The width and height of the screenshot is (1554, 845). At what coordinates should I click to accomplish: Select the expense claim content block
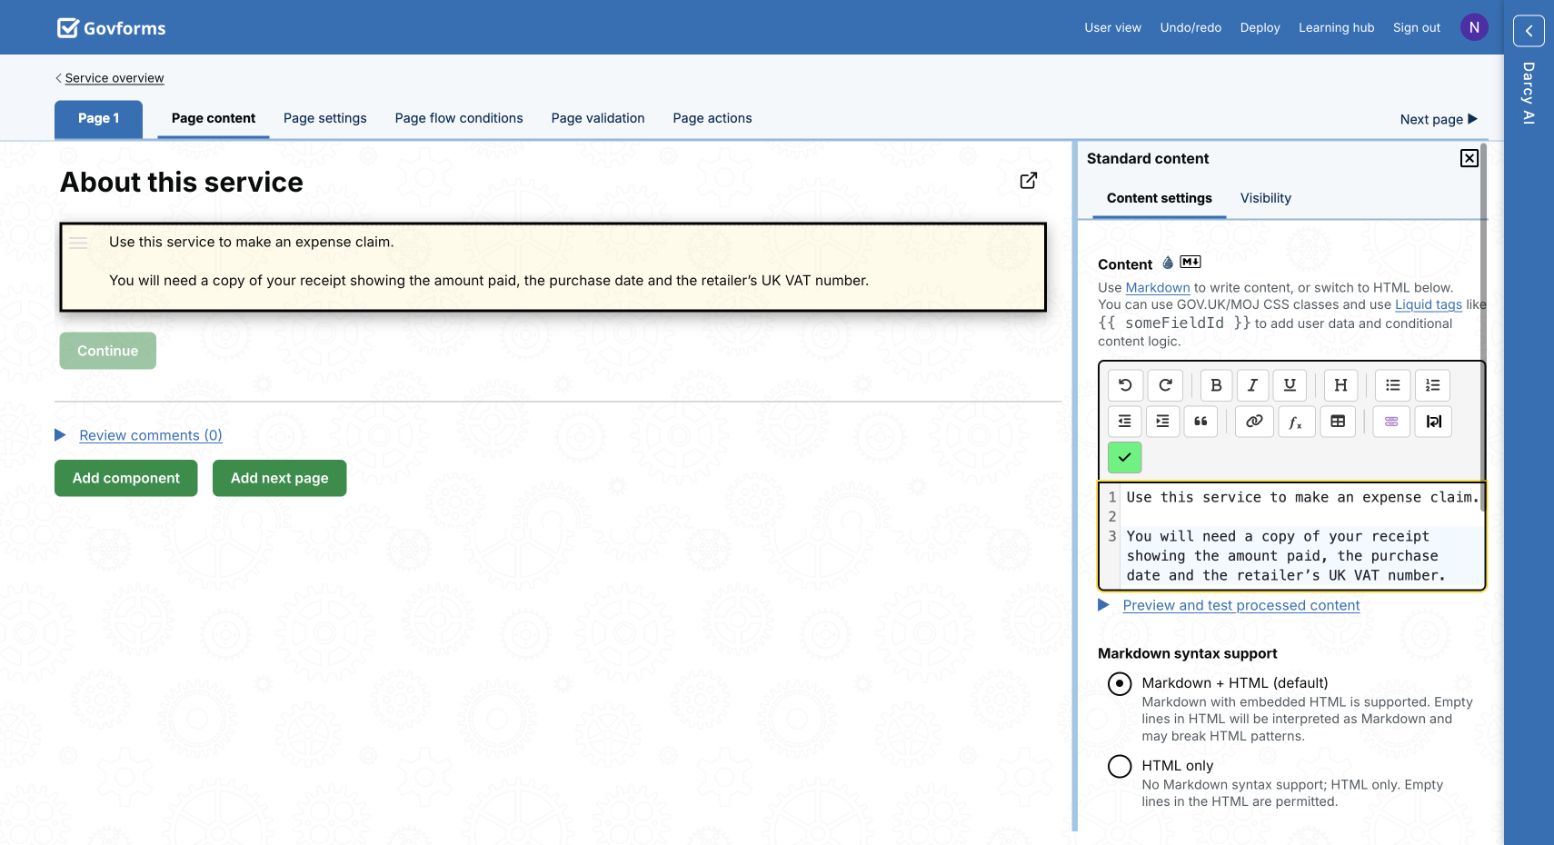click(553, 267)
